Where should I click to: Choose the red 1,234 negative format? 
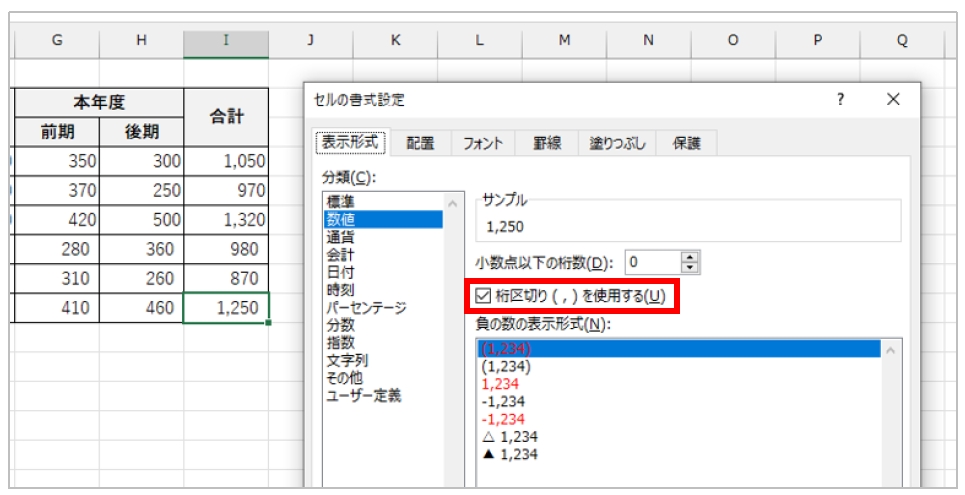pyautogui.click(x=679, y=384)
